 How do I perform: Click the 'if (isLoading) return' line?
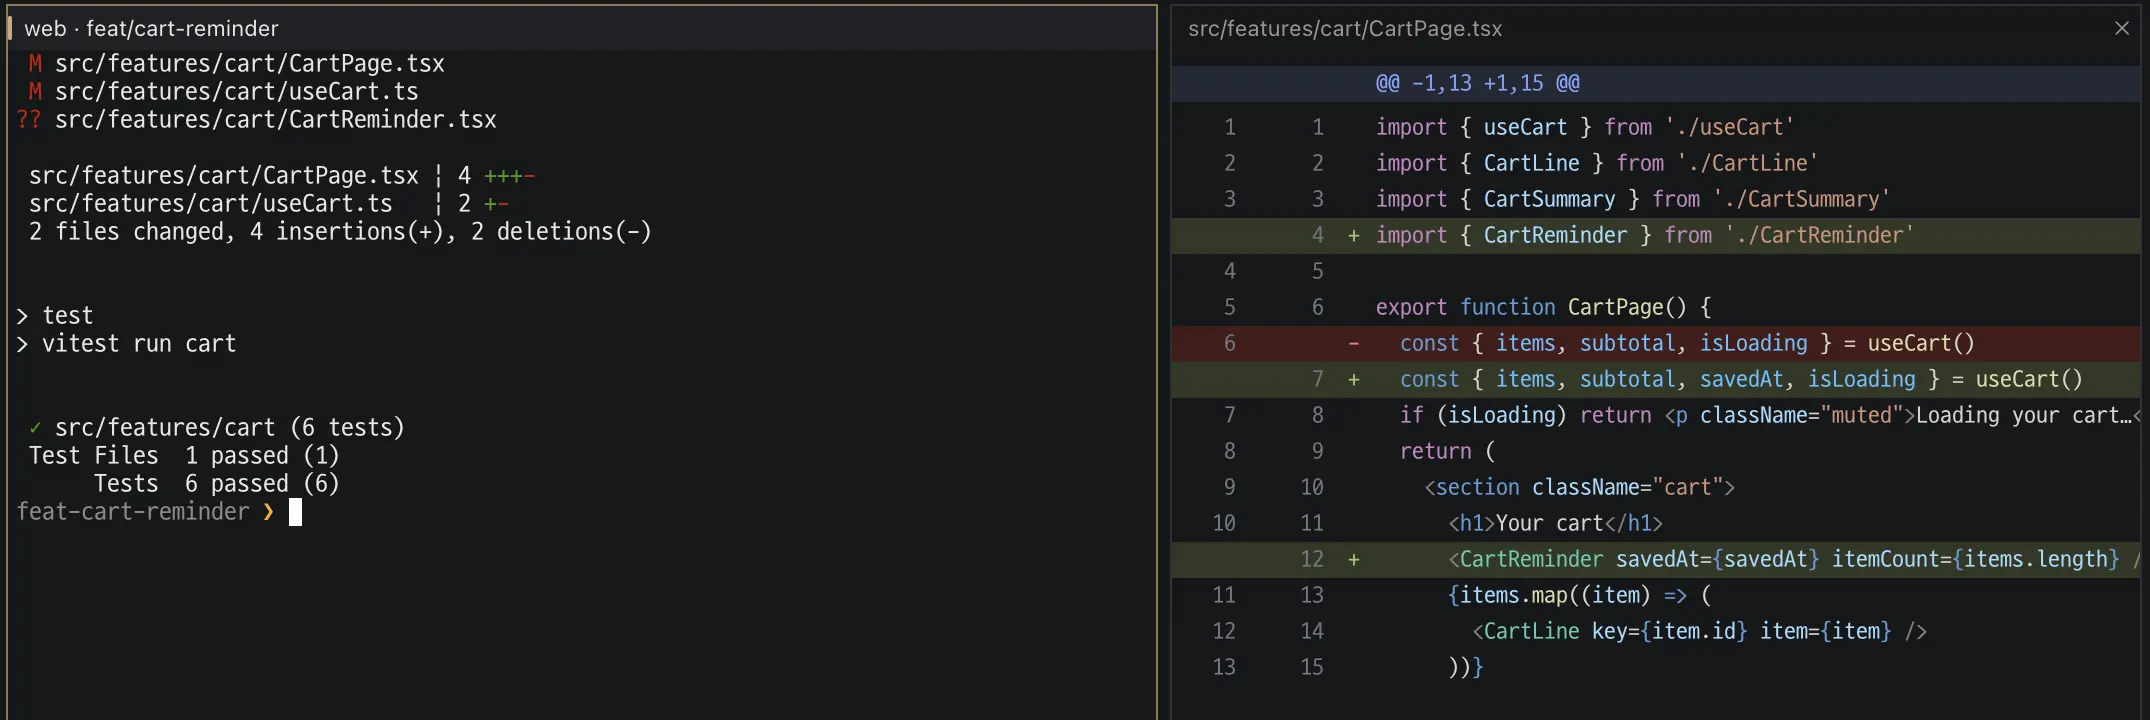pyautogui.click(x=1656, y=416)
